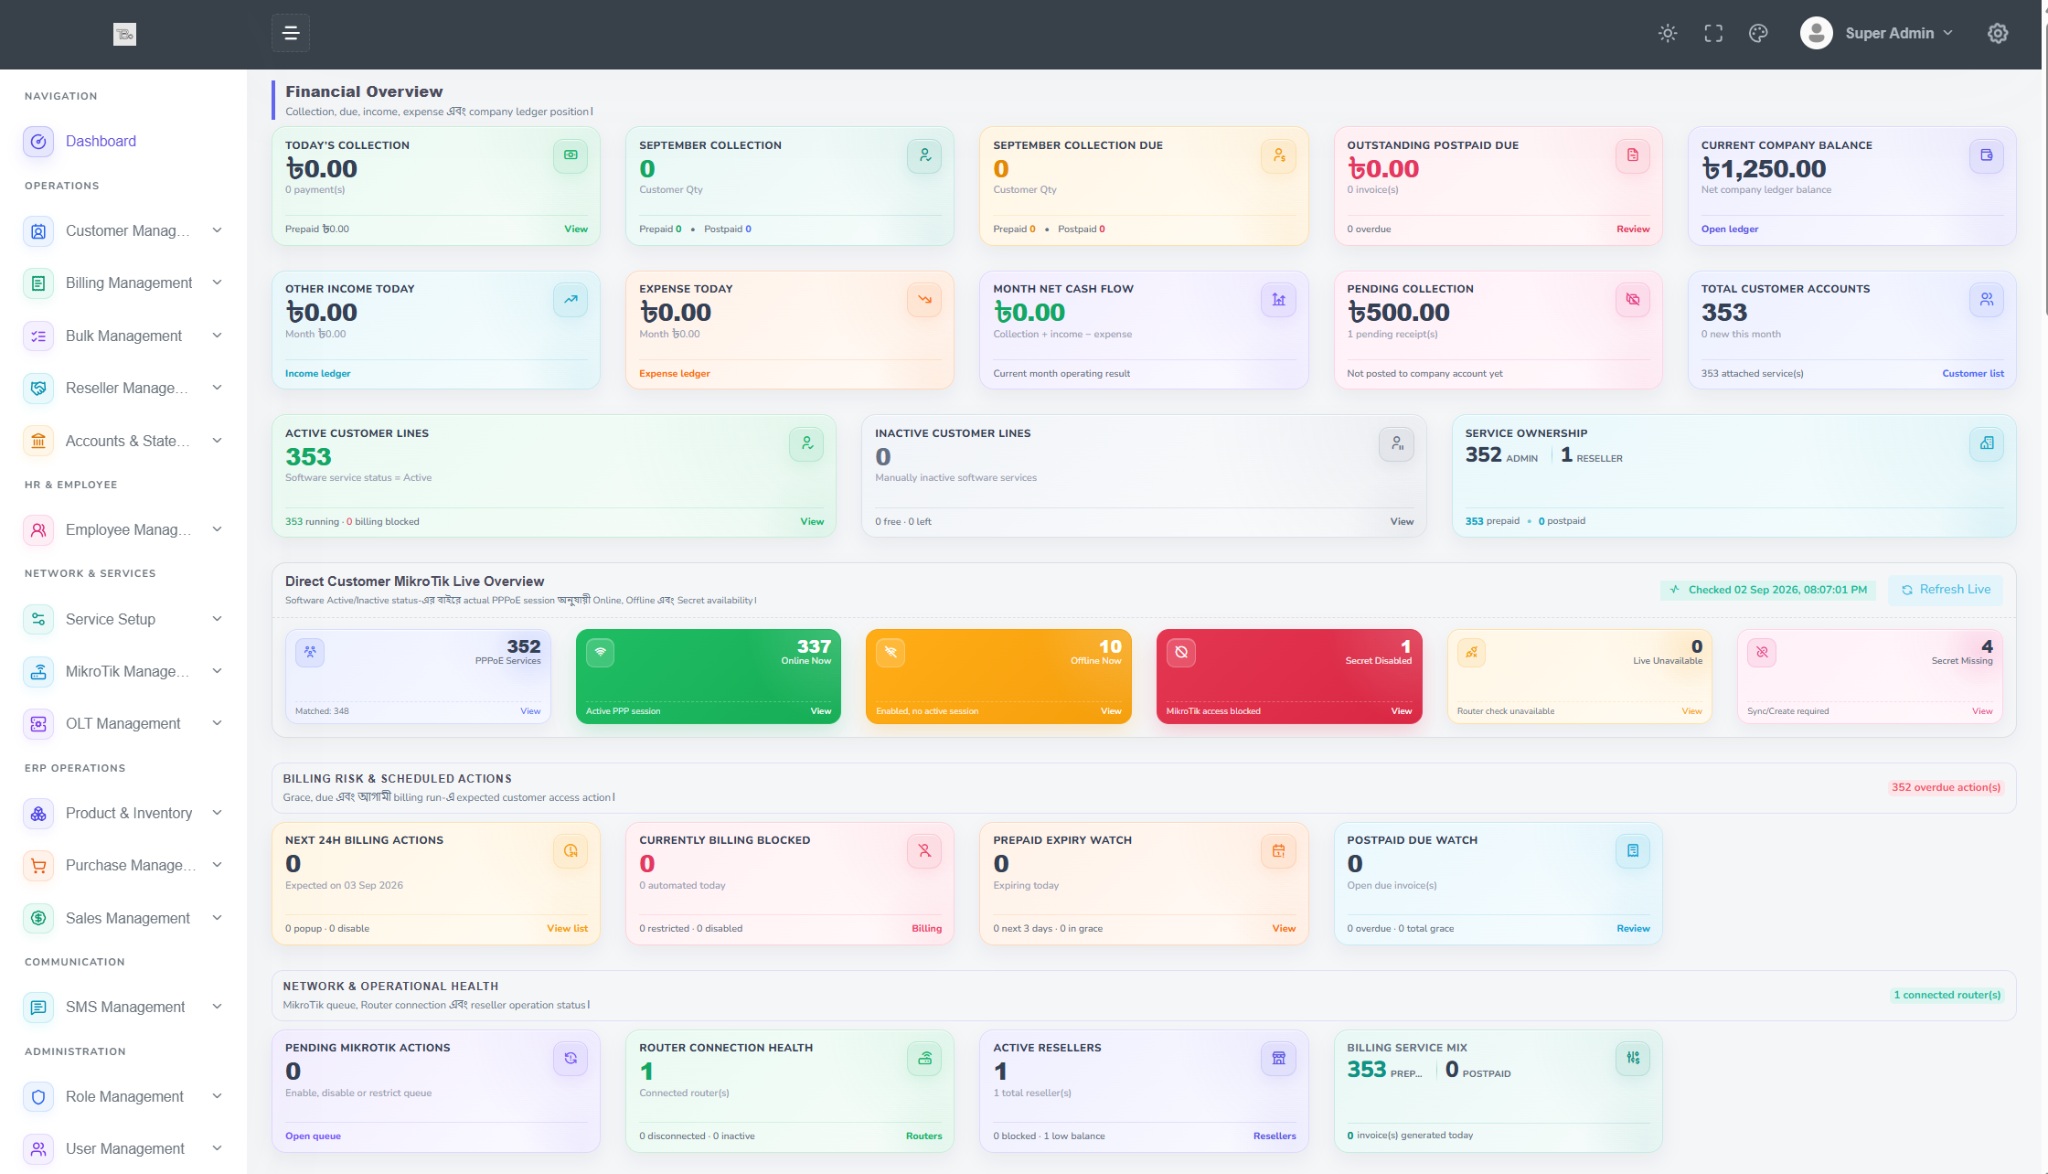Switch light/dark theme with sun icon
The image size is (2048, 1174).
click(x=1668, y=33)
